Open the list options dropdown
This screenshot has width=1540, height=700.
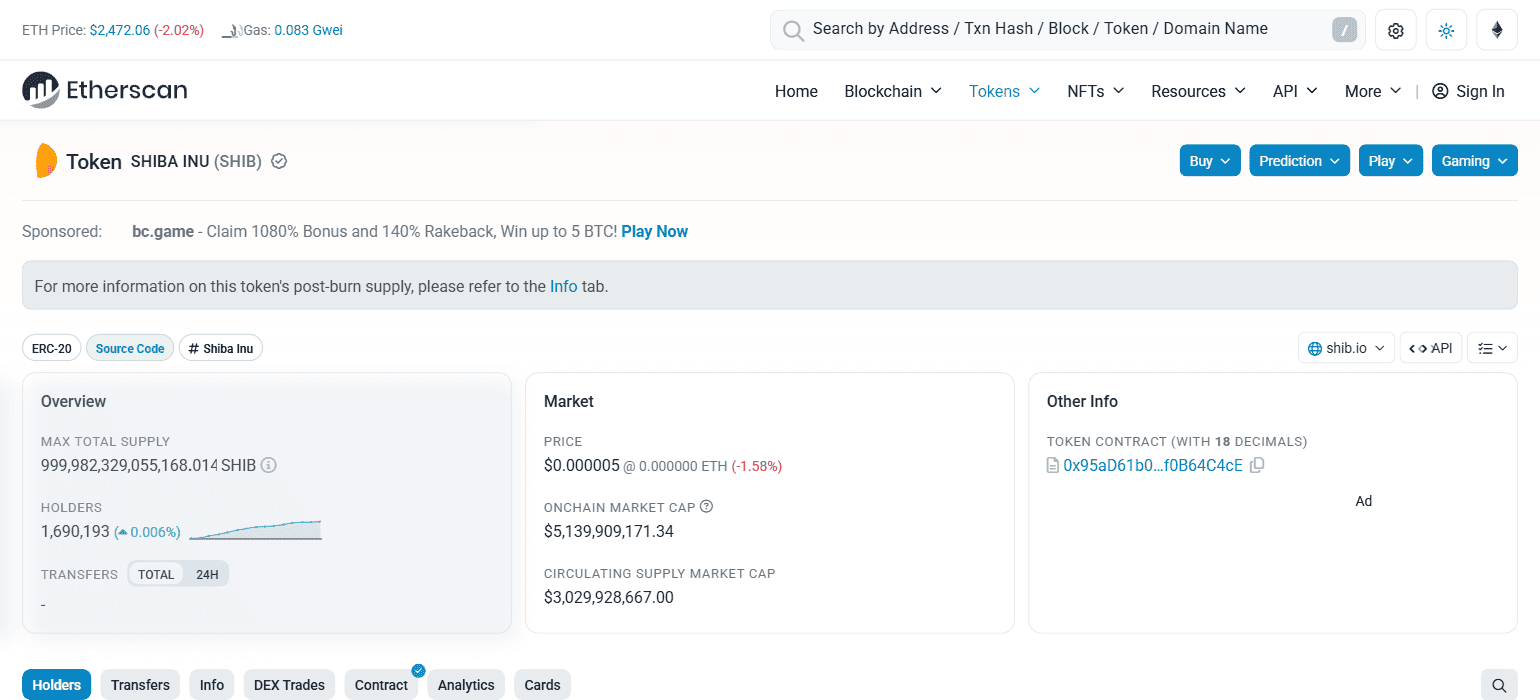tap(1492, 348)
